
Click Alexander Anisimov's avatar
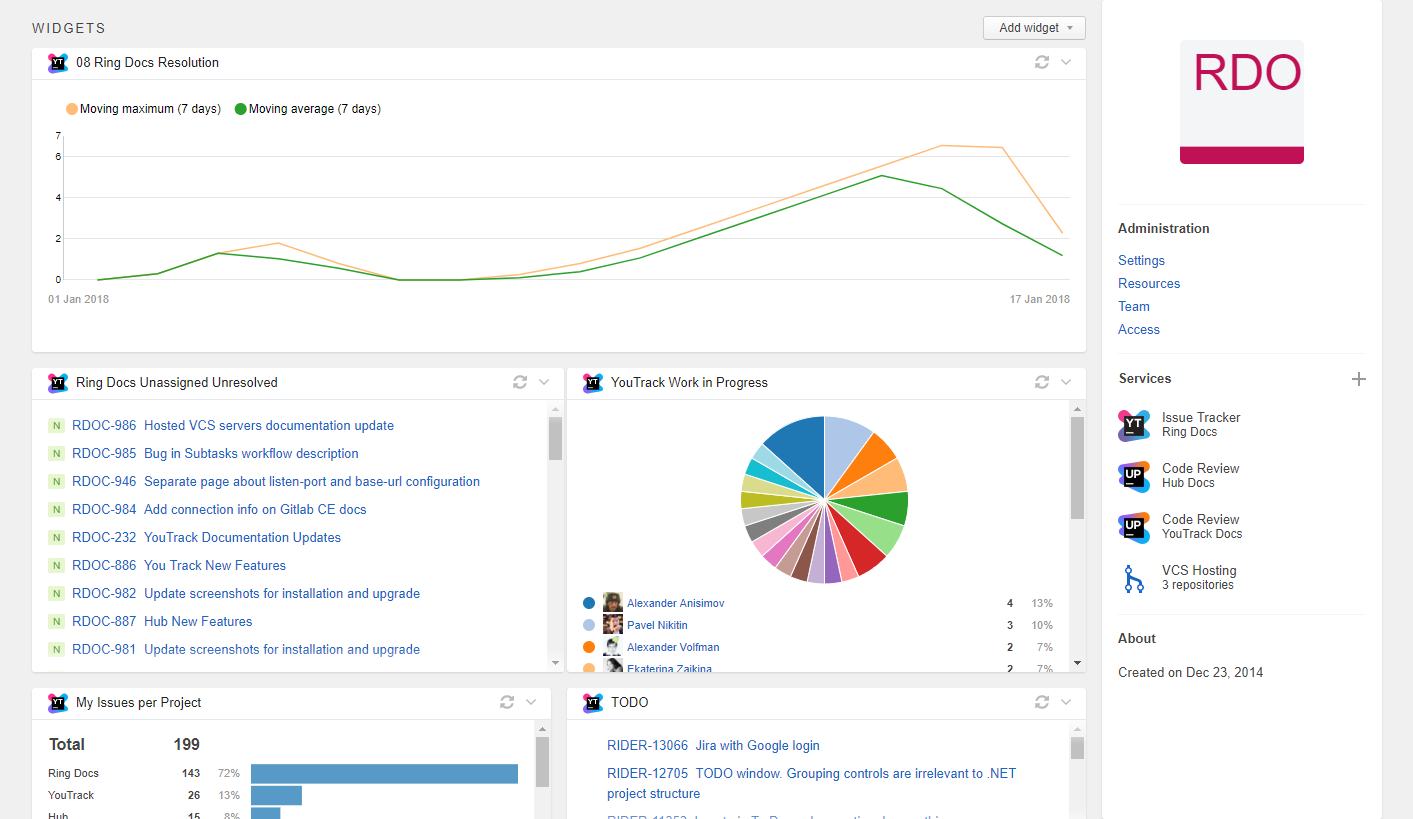pos(613,603)
